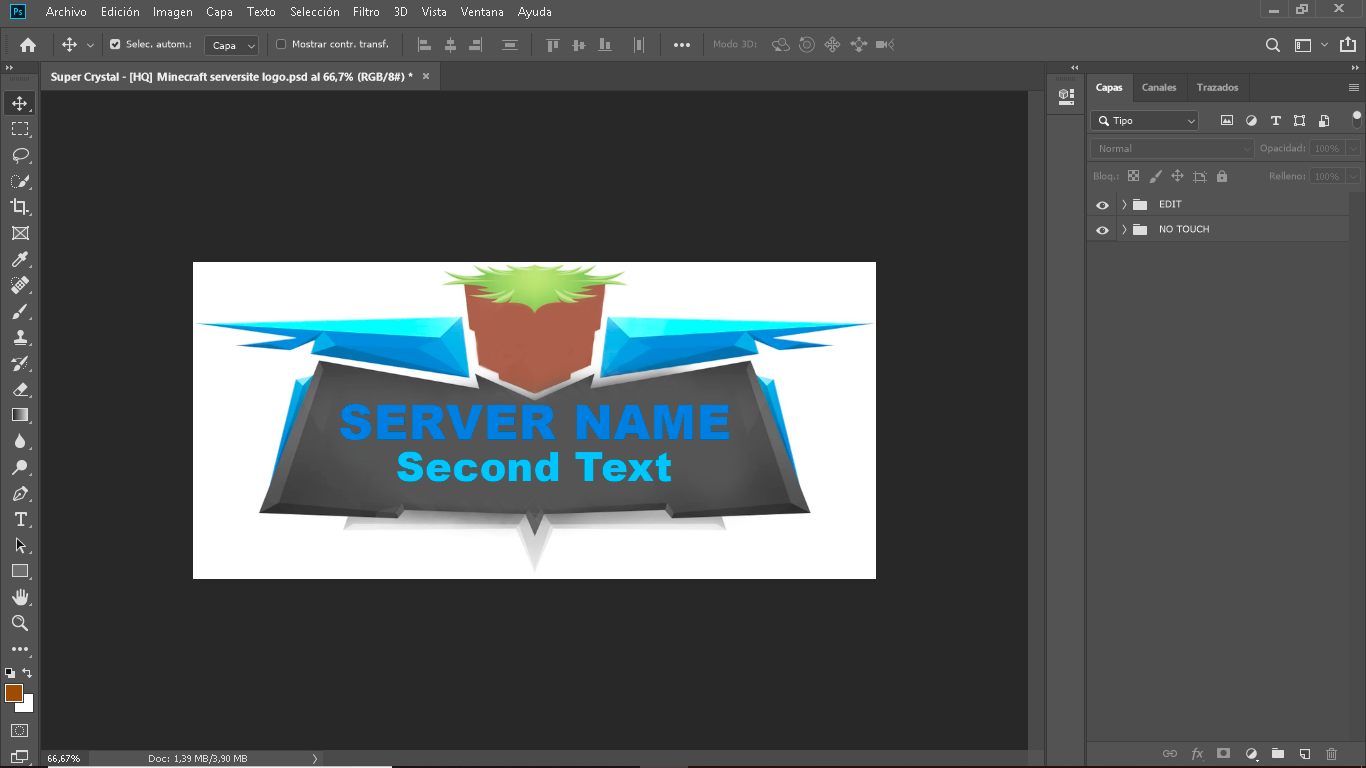Hide the EDIT layer group

[x=1102, y=204]
